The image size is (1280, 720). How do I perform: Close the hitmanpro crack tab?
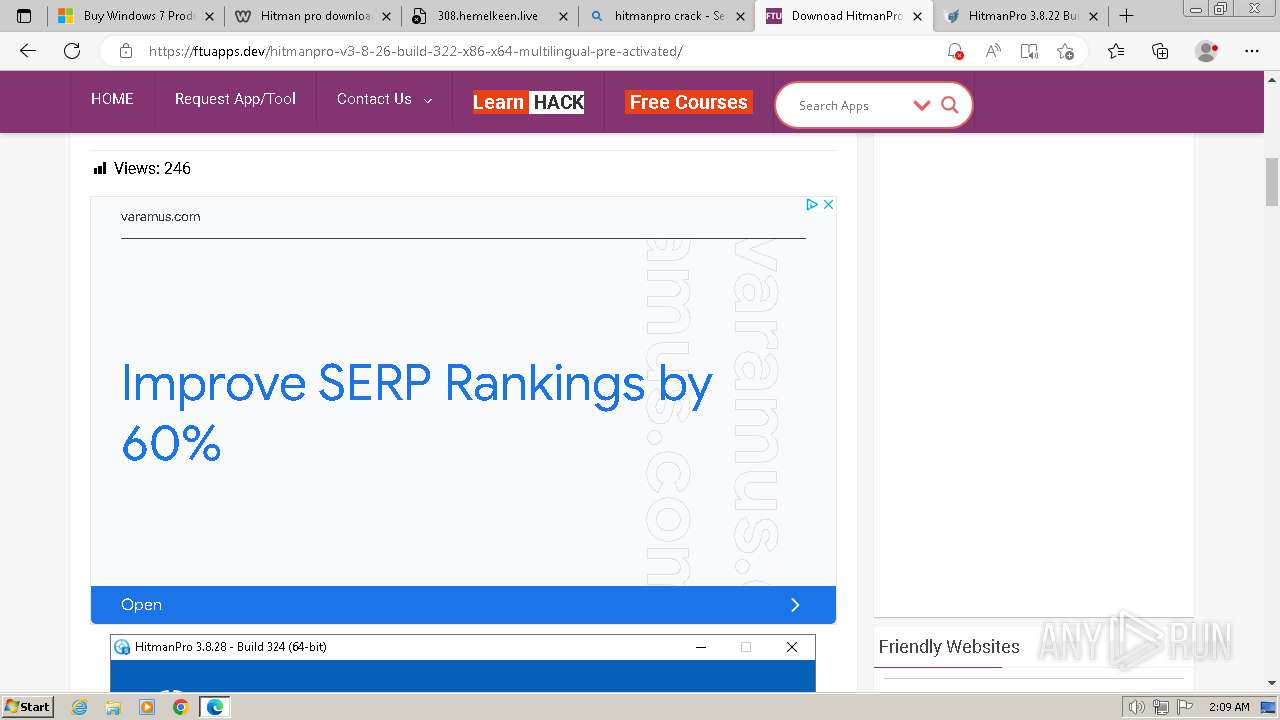(740, 16)
